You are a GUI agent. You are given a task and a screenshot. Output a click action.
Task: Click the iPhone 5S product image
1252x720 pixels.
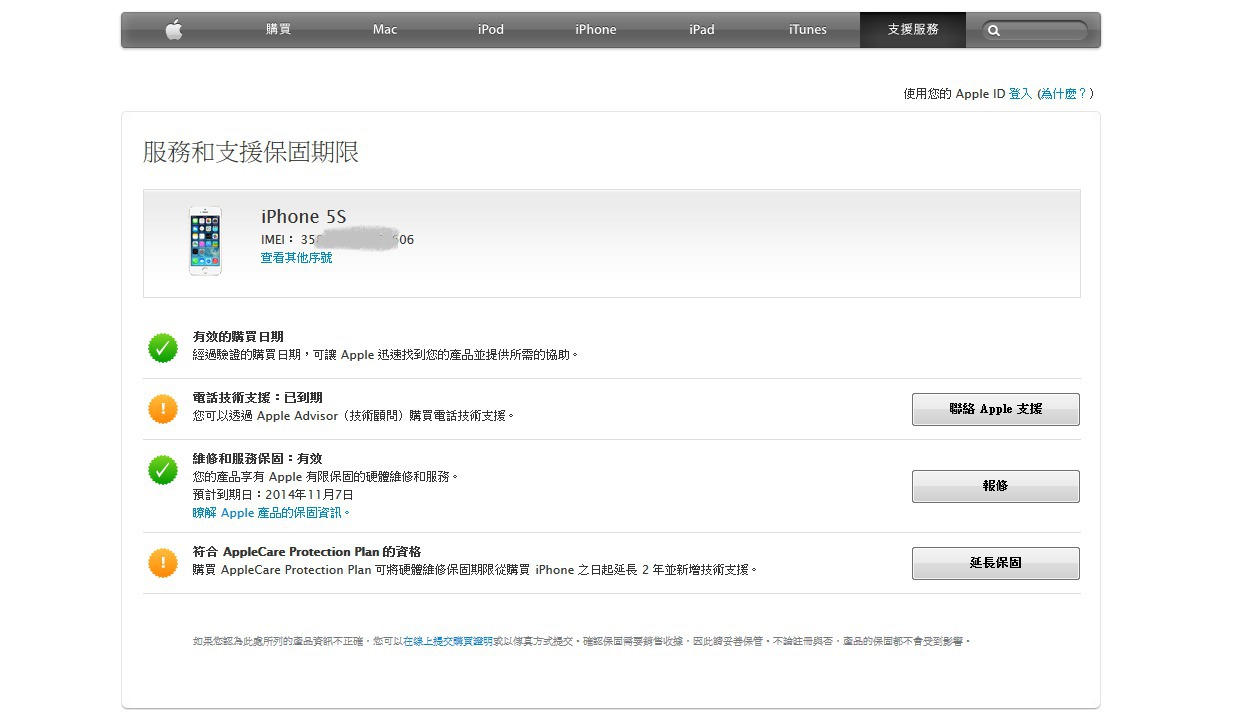pos(205,241)
